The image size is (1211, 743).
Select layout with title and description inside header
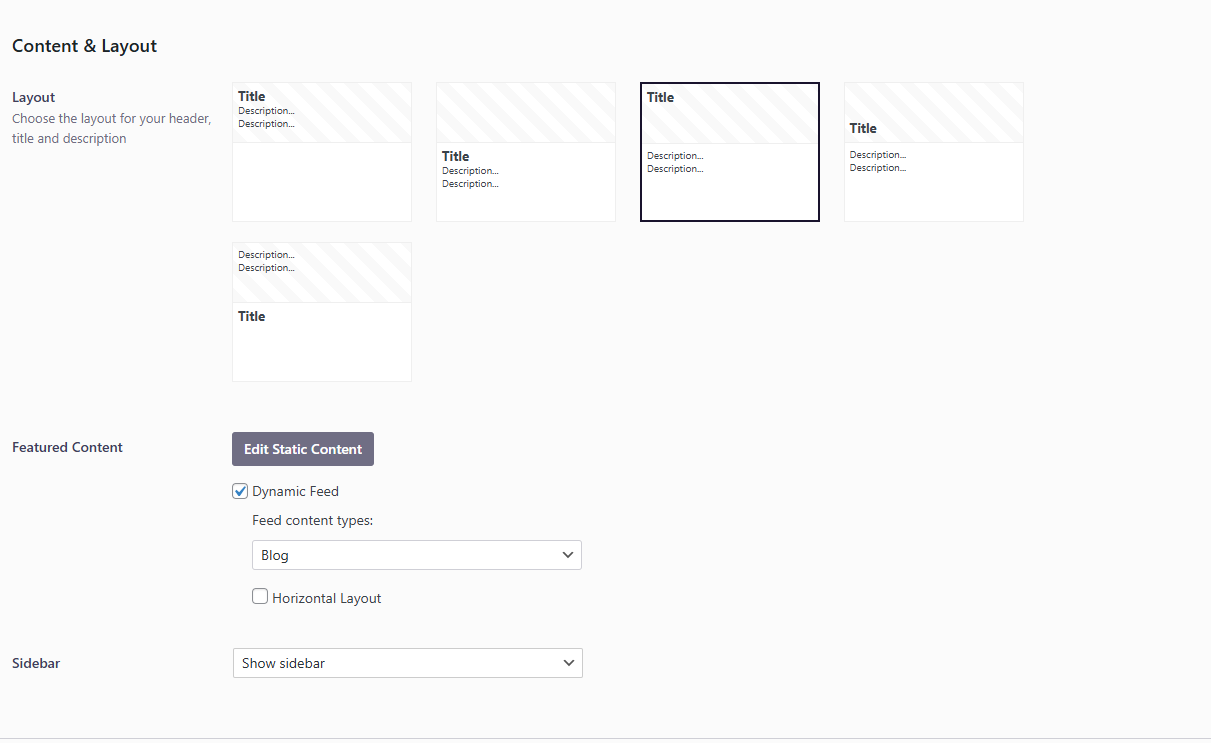pos(322,152)
